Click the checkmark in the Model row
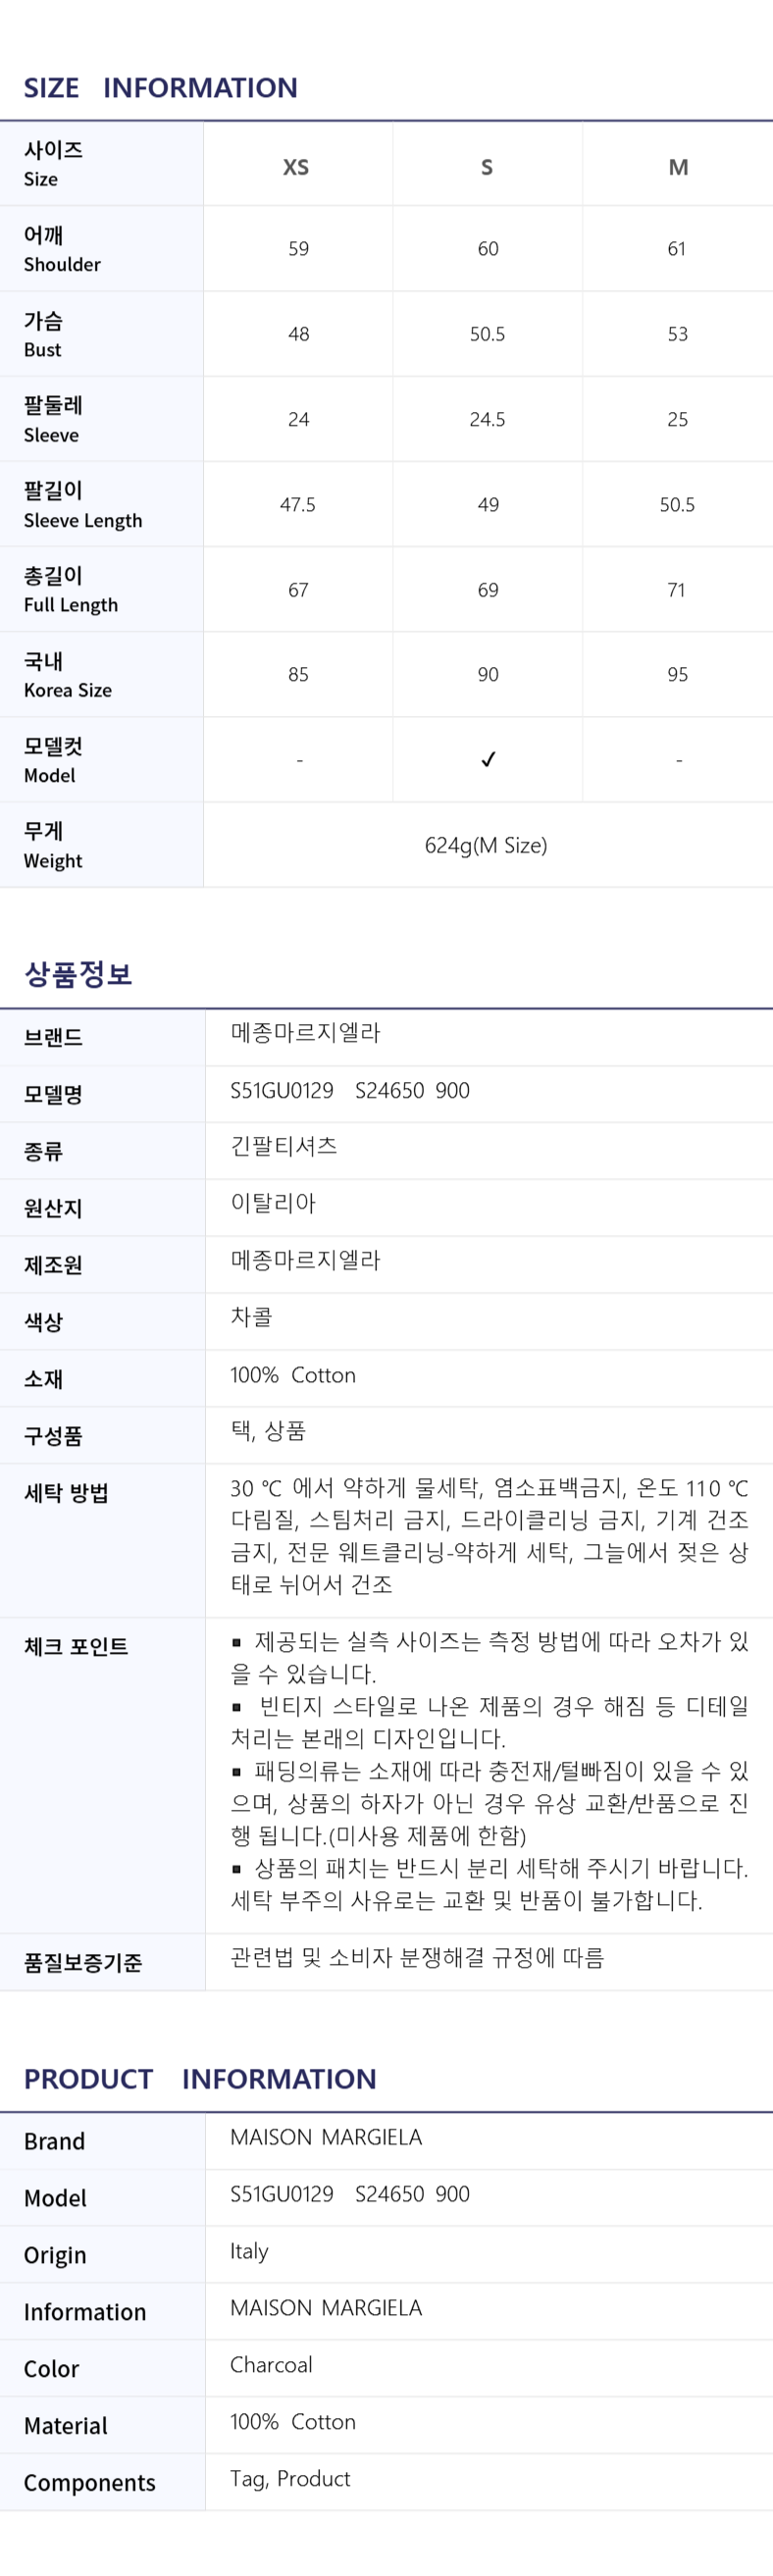The width and height of the screenshot is (773, 2576). pos(488,760)
